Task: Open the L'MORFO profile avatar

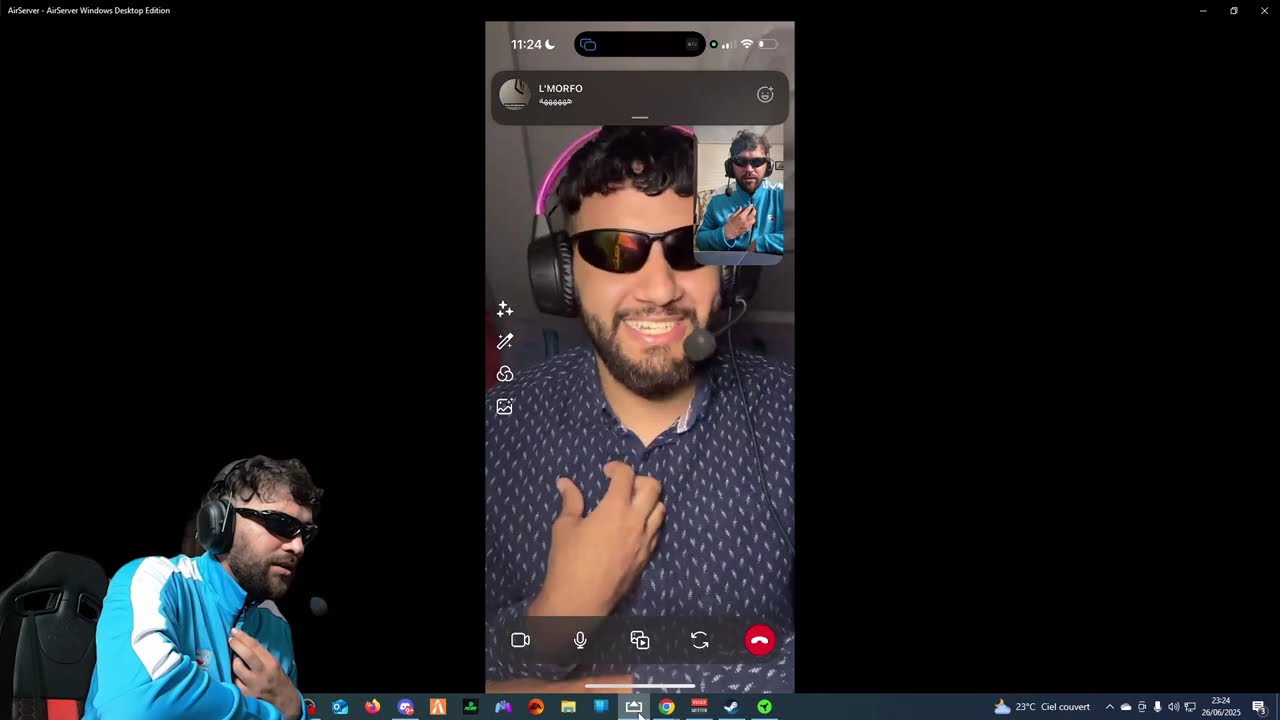Action: (514, 94)
